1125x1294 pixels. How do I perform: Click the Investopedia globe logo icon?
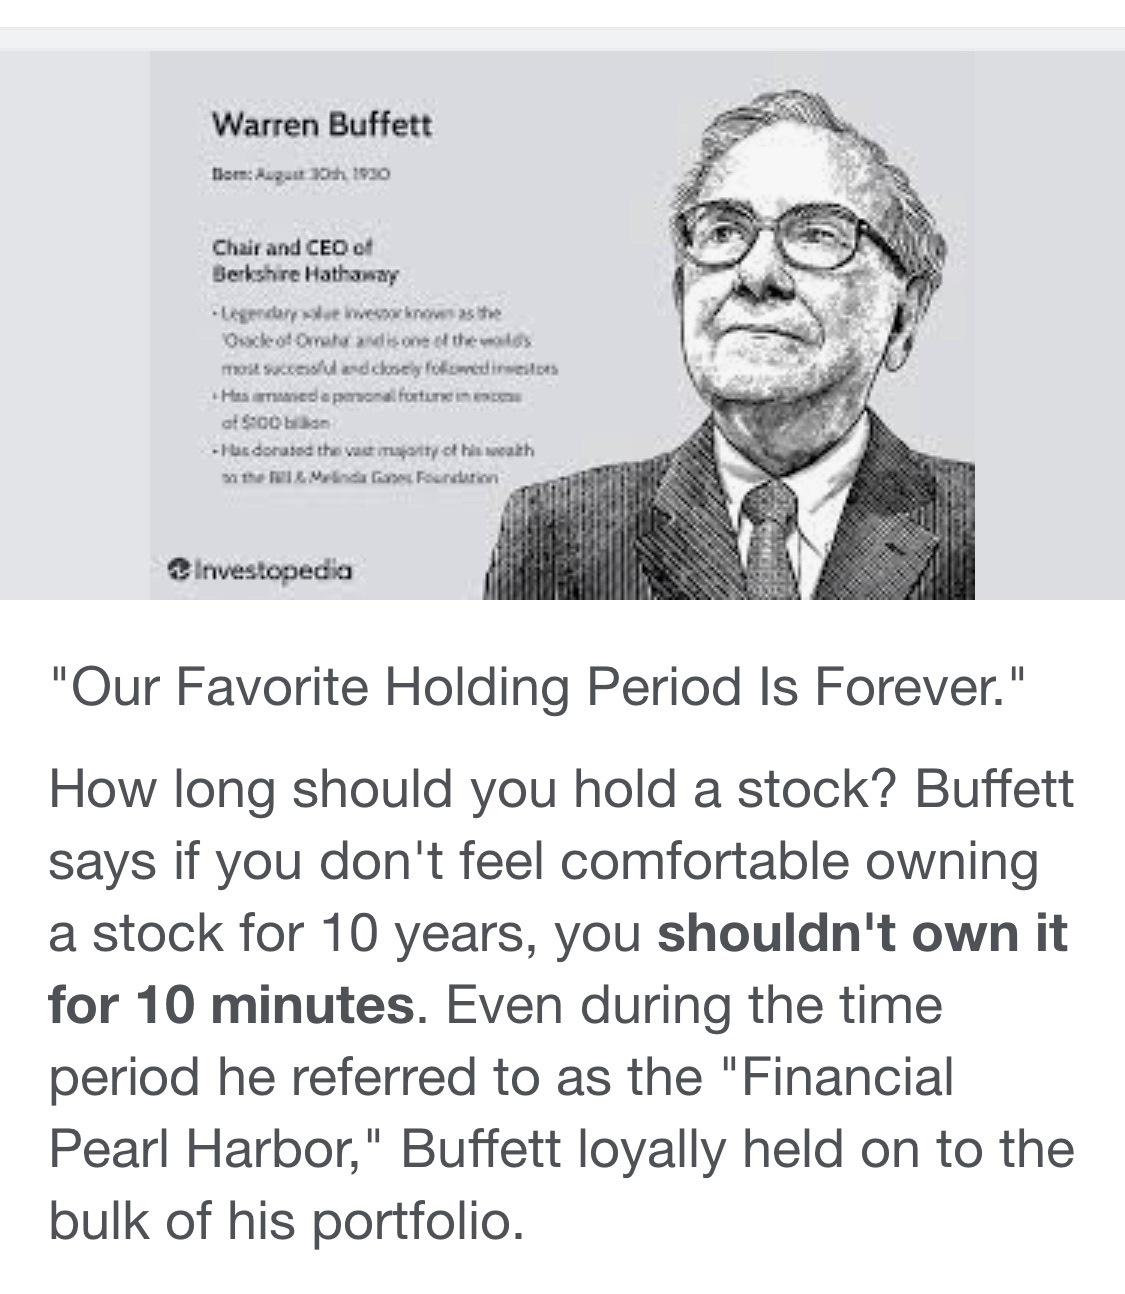(x=179, y=571)
